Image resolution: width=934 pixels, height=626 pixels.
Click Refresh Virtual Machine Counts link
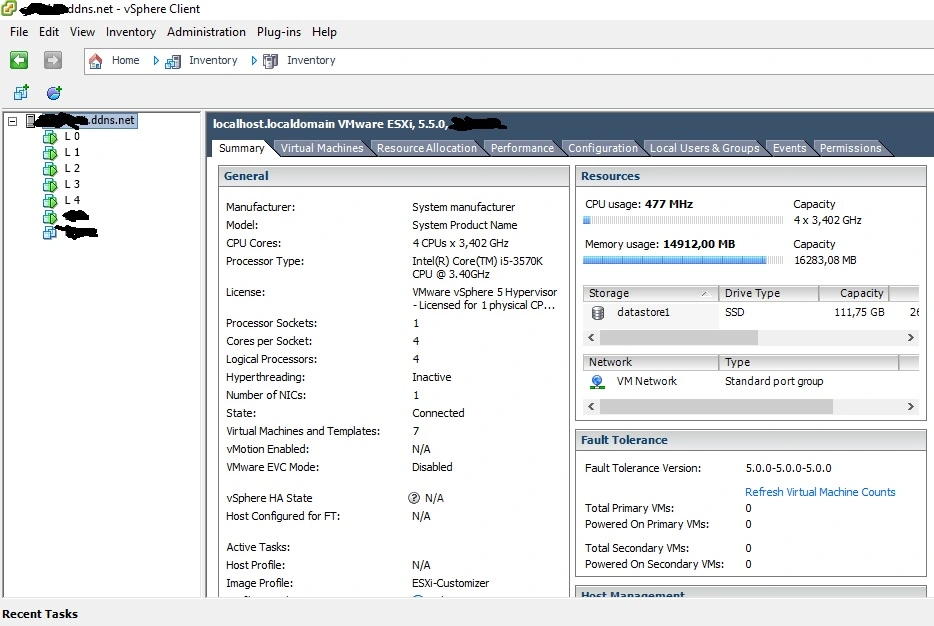point(820,492)
